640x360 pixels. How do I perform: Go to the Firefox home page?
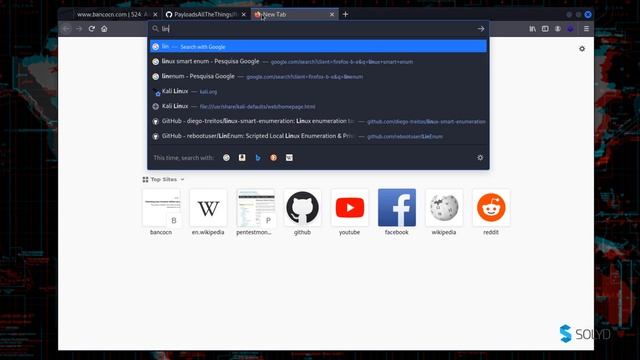point(104,29)
